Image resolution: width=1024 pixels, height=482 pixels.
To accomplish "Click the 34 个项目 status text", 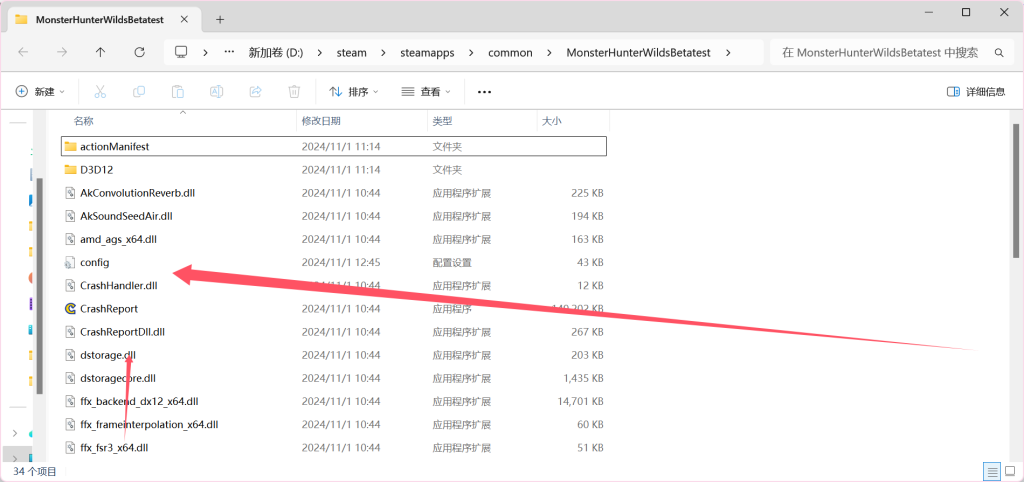I will click(x=35, y=471).
